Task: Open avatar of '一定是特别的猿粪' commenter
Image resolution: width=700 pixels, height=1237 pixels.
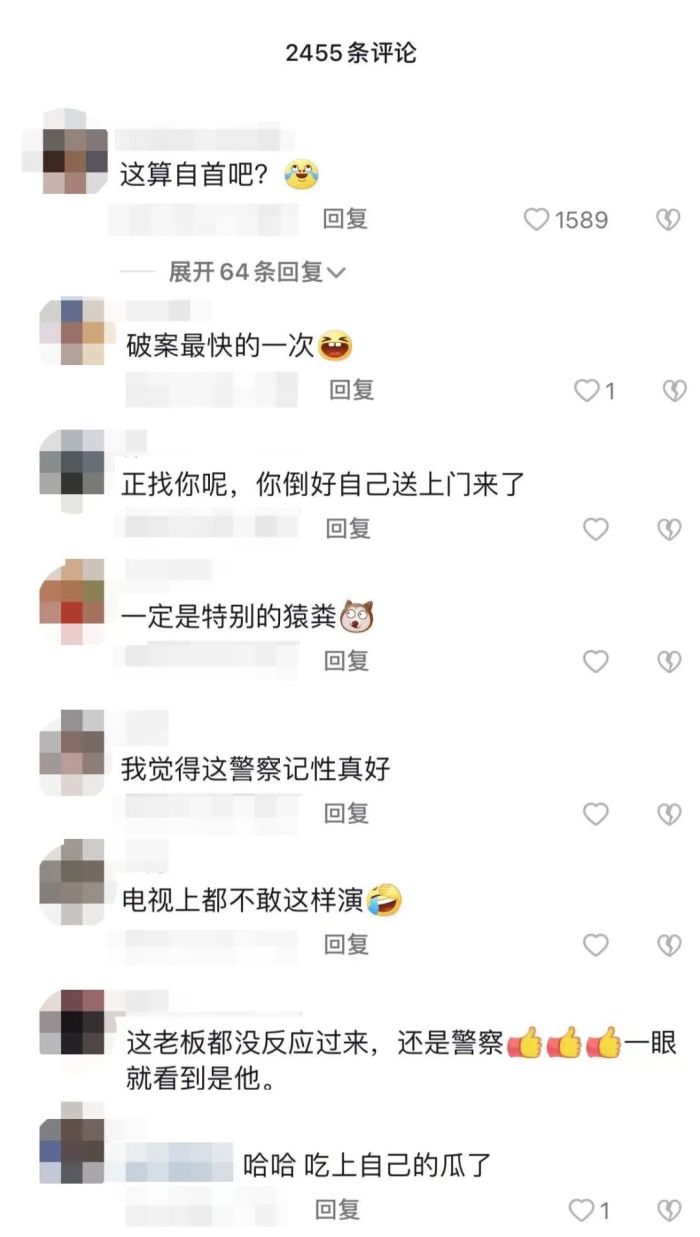Action: (x=72, y=601)
